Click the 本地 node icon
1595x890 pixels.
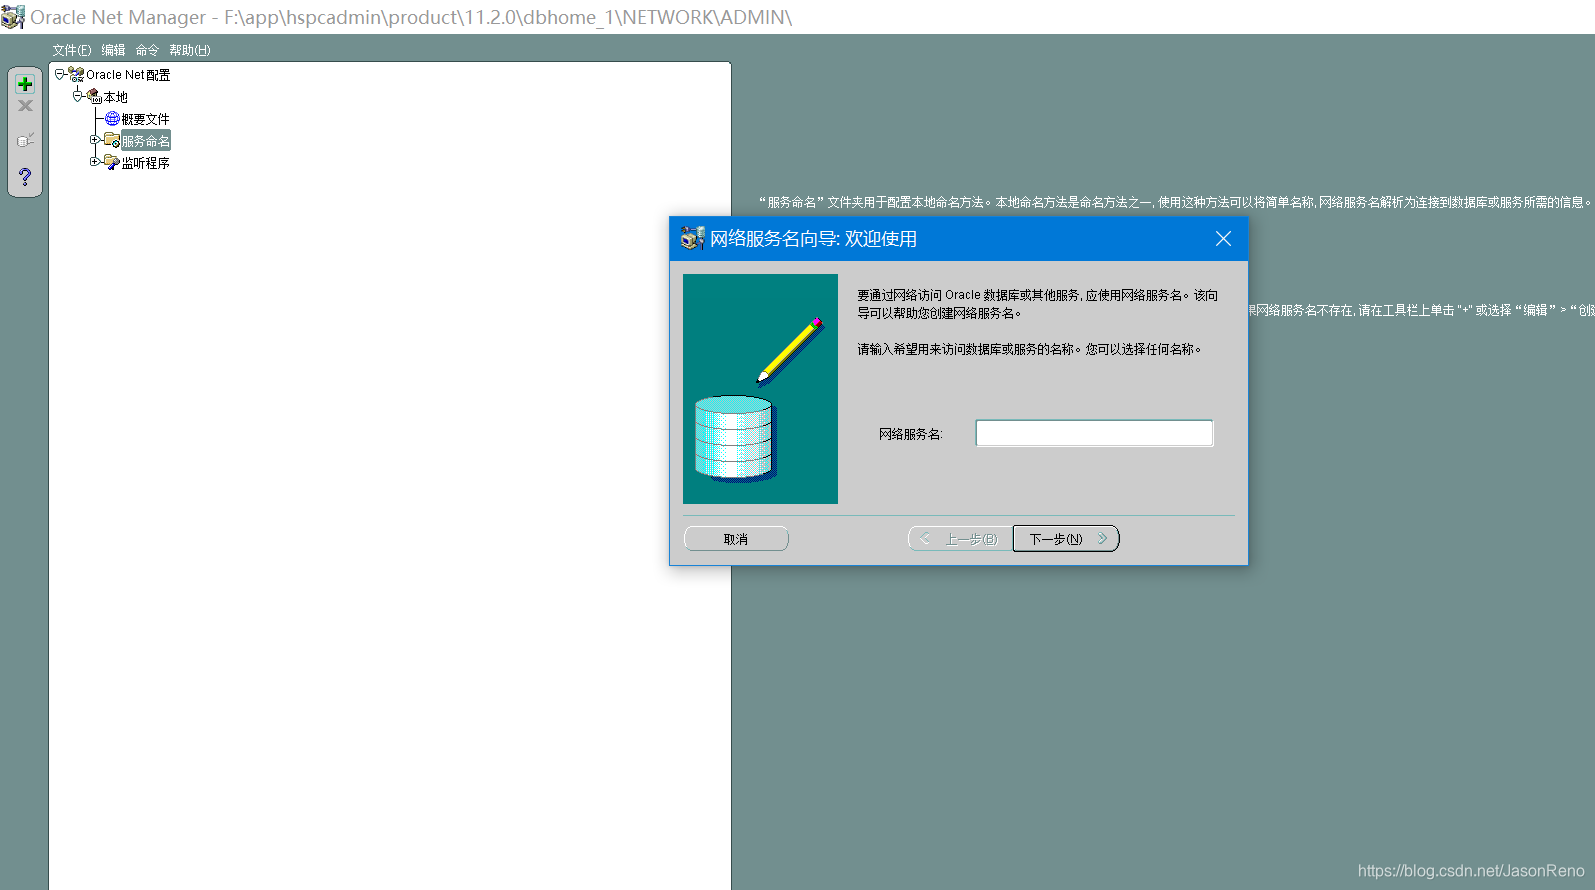click(x=95, y=96)
